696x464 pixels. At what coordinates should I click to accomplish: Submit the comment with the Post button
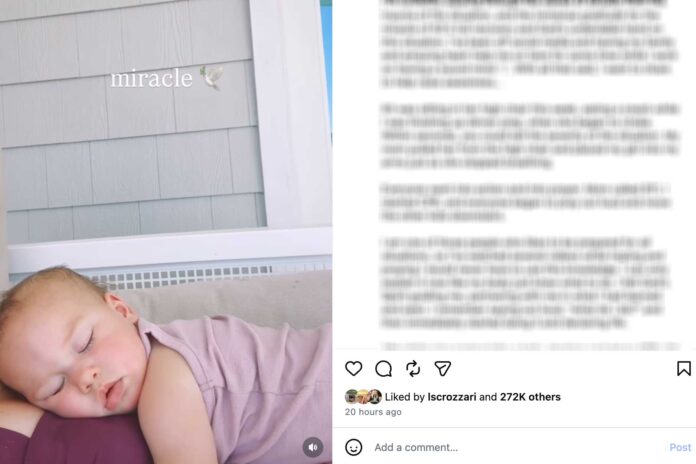pos(680,447)
